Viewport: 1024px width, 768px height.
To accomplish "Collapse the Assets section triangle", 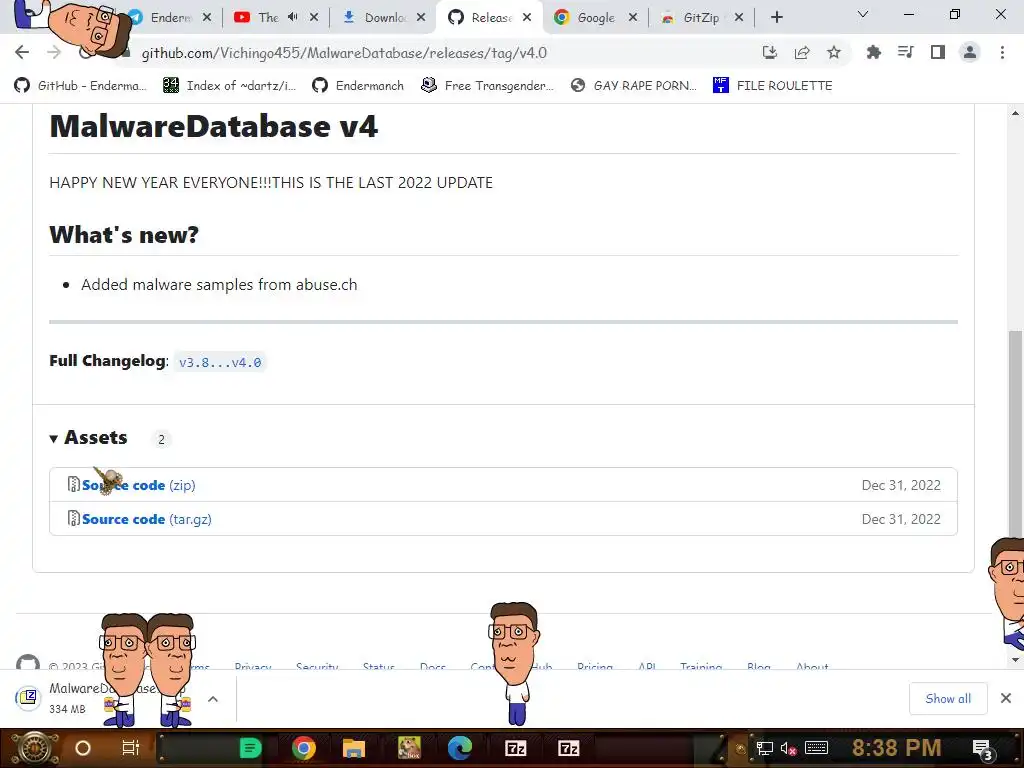I will [54, 439].
